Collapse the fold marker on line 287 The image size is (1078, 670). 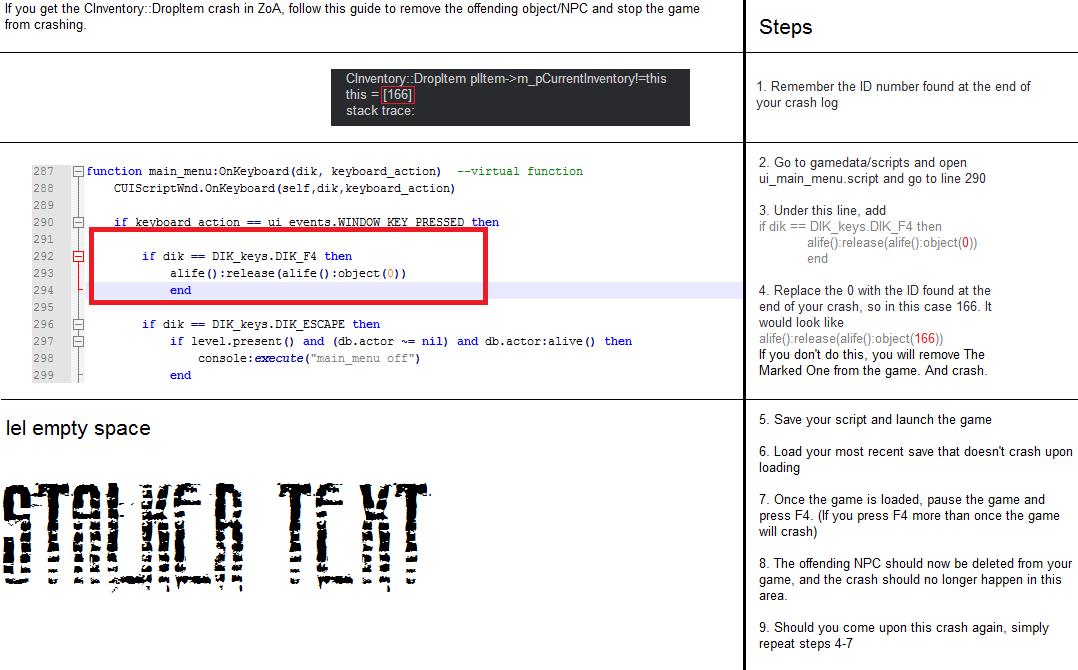tap(78, 171)
